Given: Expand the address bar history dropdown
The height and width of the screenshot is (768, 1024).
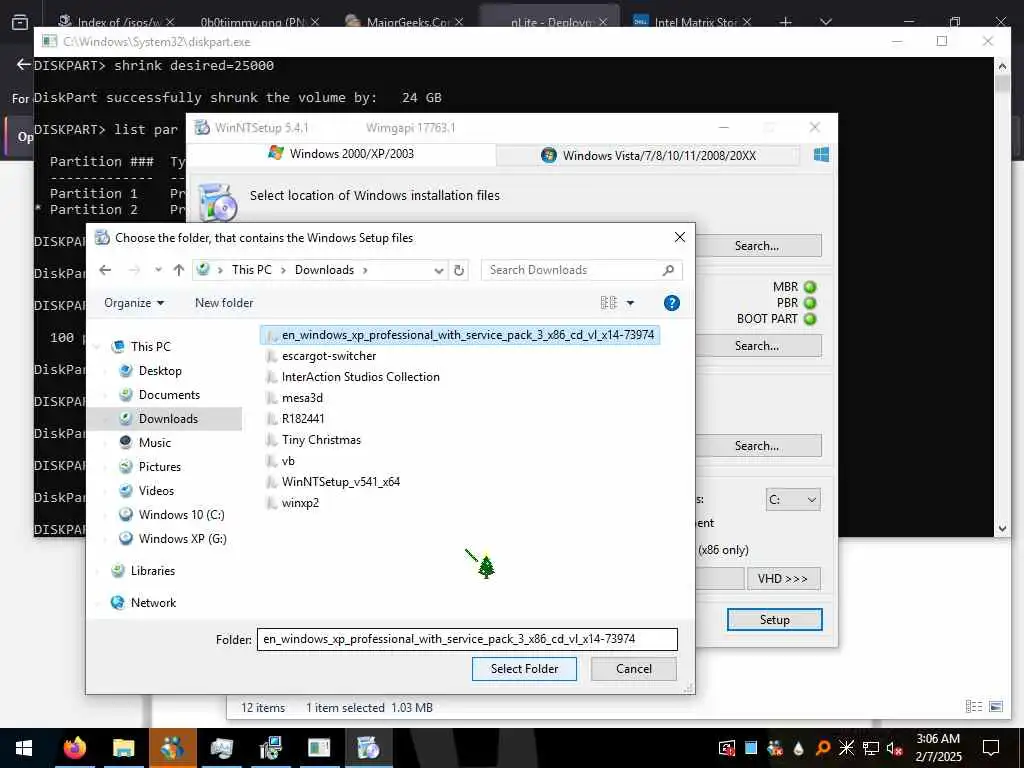Looking at the screenshot, I should [439, 270].
